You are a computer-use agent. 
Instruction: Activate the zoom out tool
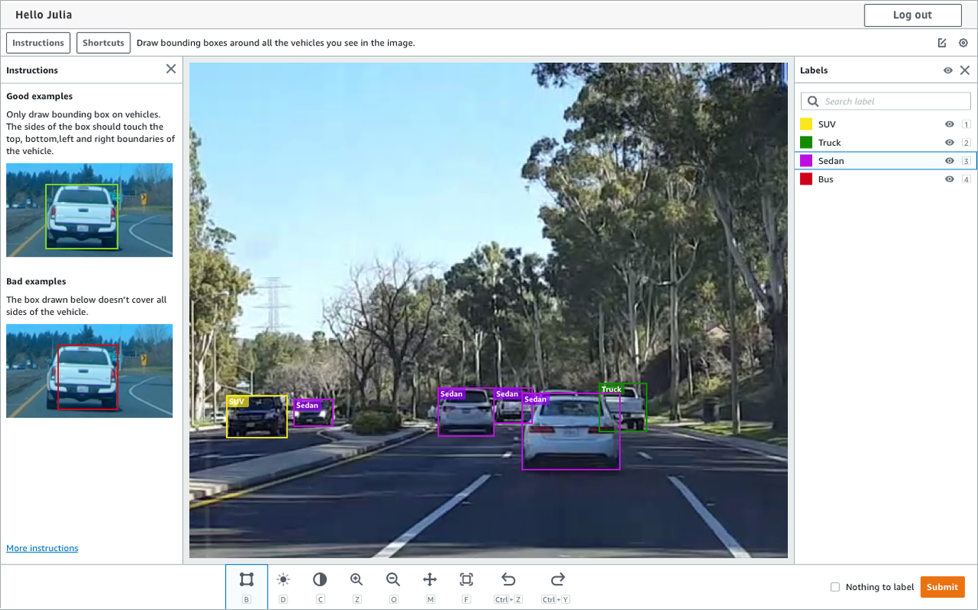pyautogui.click(x=392, y=580)
